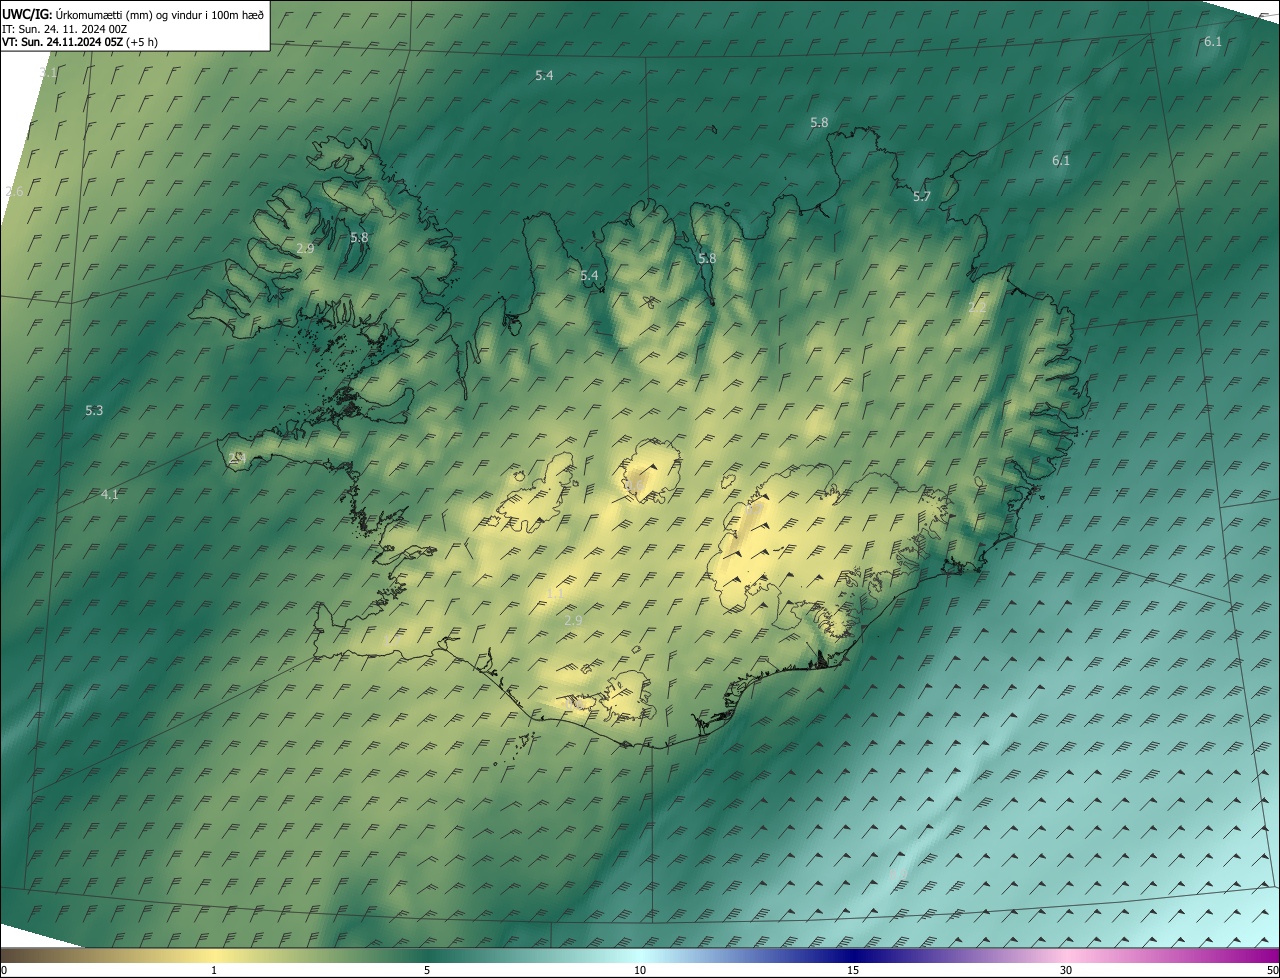Click the '50' tick label on the colour scale
Screen dimensions: 1280x978
coord(1272,970)
